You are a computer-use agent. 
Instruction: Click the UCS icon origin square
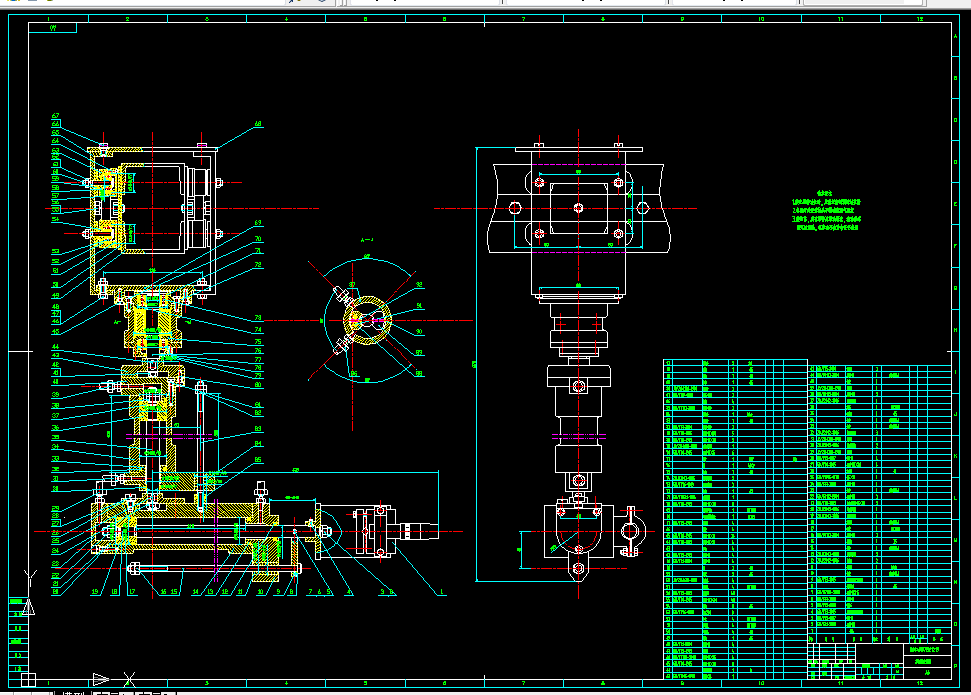pyautogui.click(x=28, y=680)
